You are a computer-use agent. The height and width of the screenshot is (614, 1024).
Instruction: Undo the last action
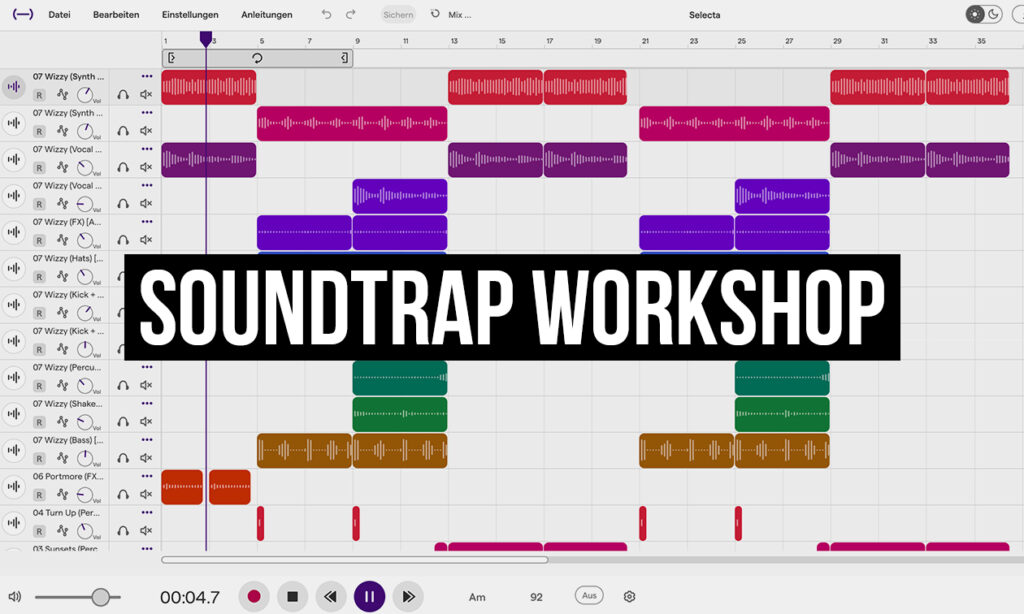(327, 14)
